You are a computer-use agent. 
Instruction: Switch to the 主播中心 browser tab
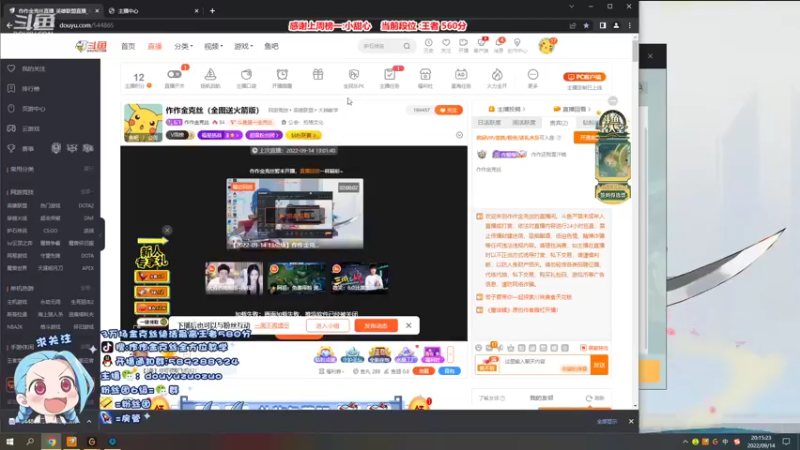[x=151, y=10]
